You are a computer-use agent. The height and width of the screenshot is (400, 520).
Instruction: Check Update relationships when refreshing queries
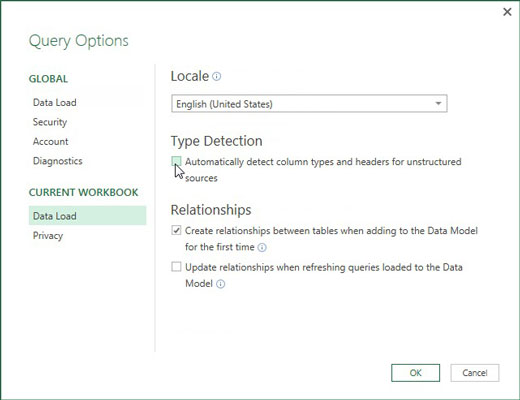[176, 267]
